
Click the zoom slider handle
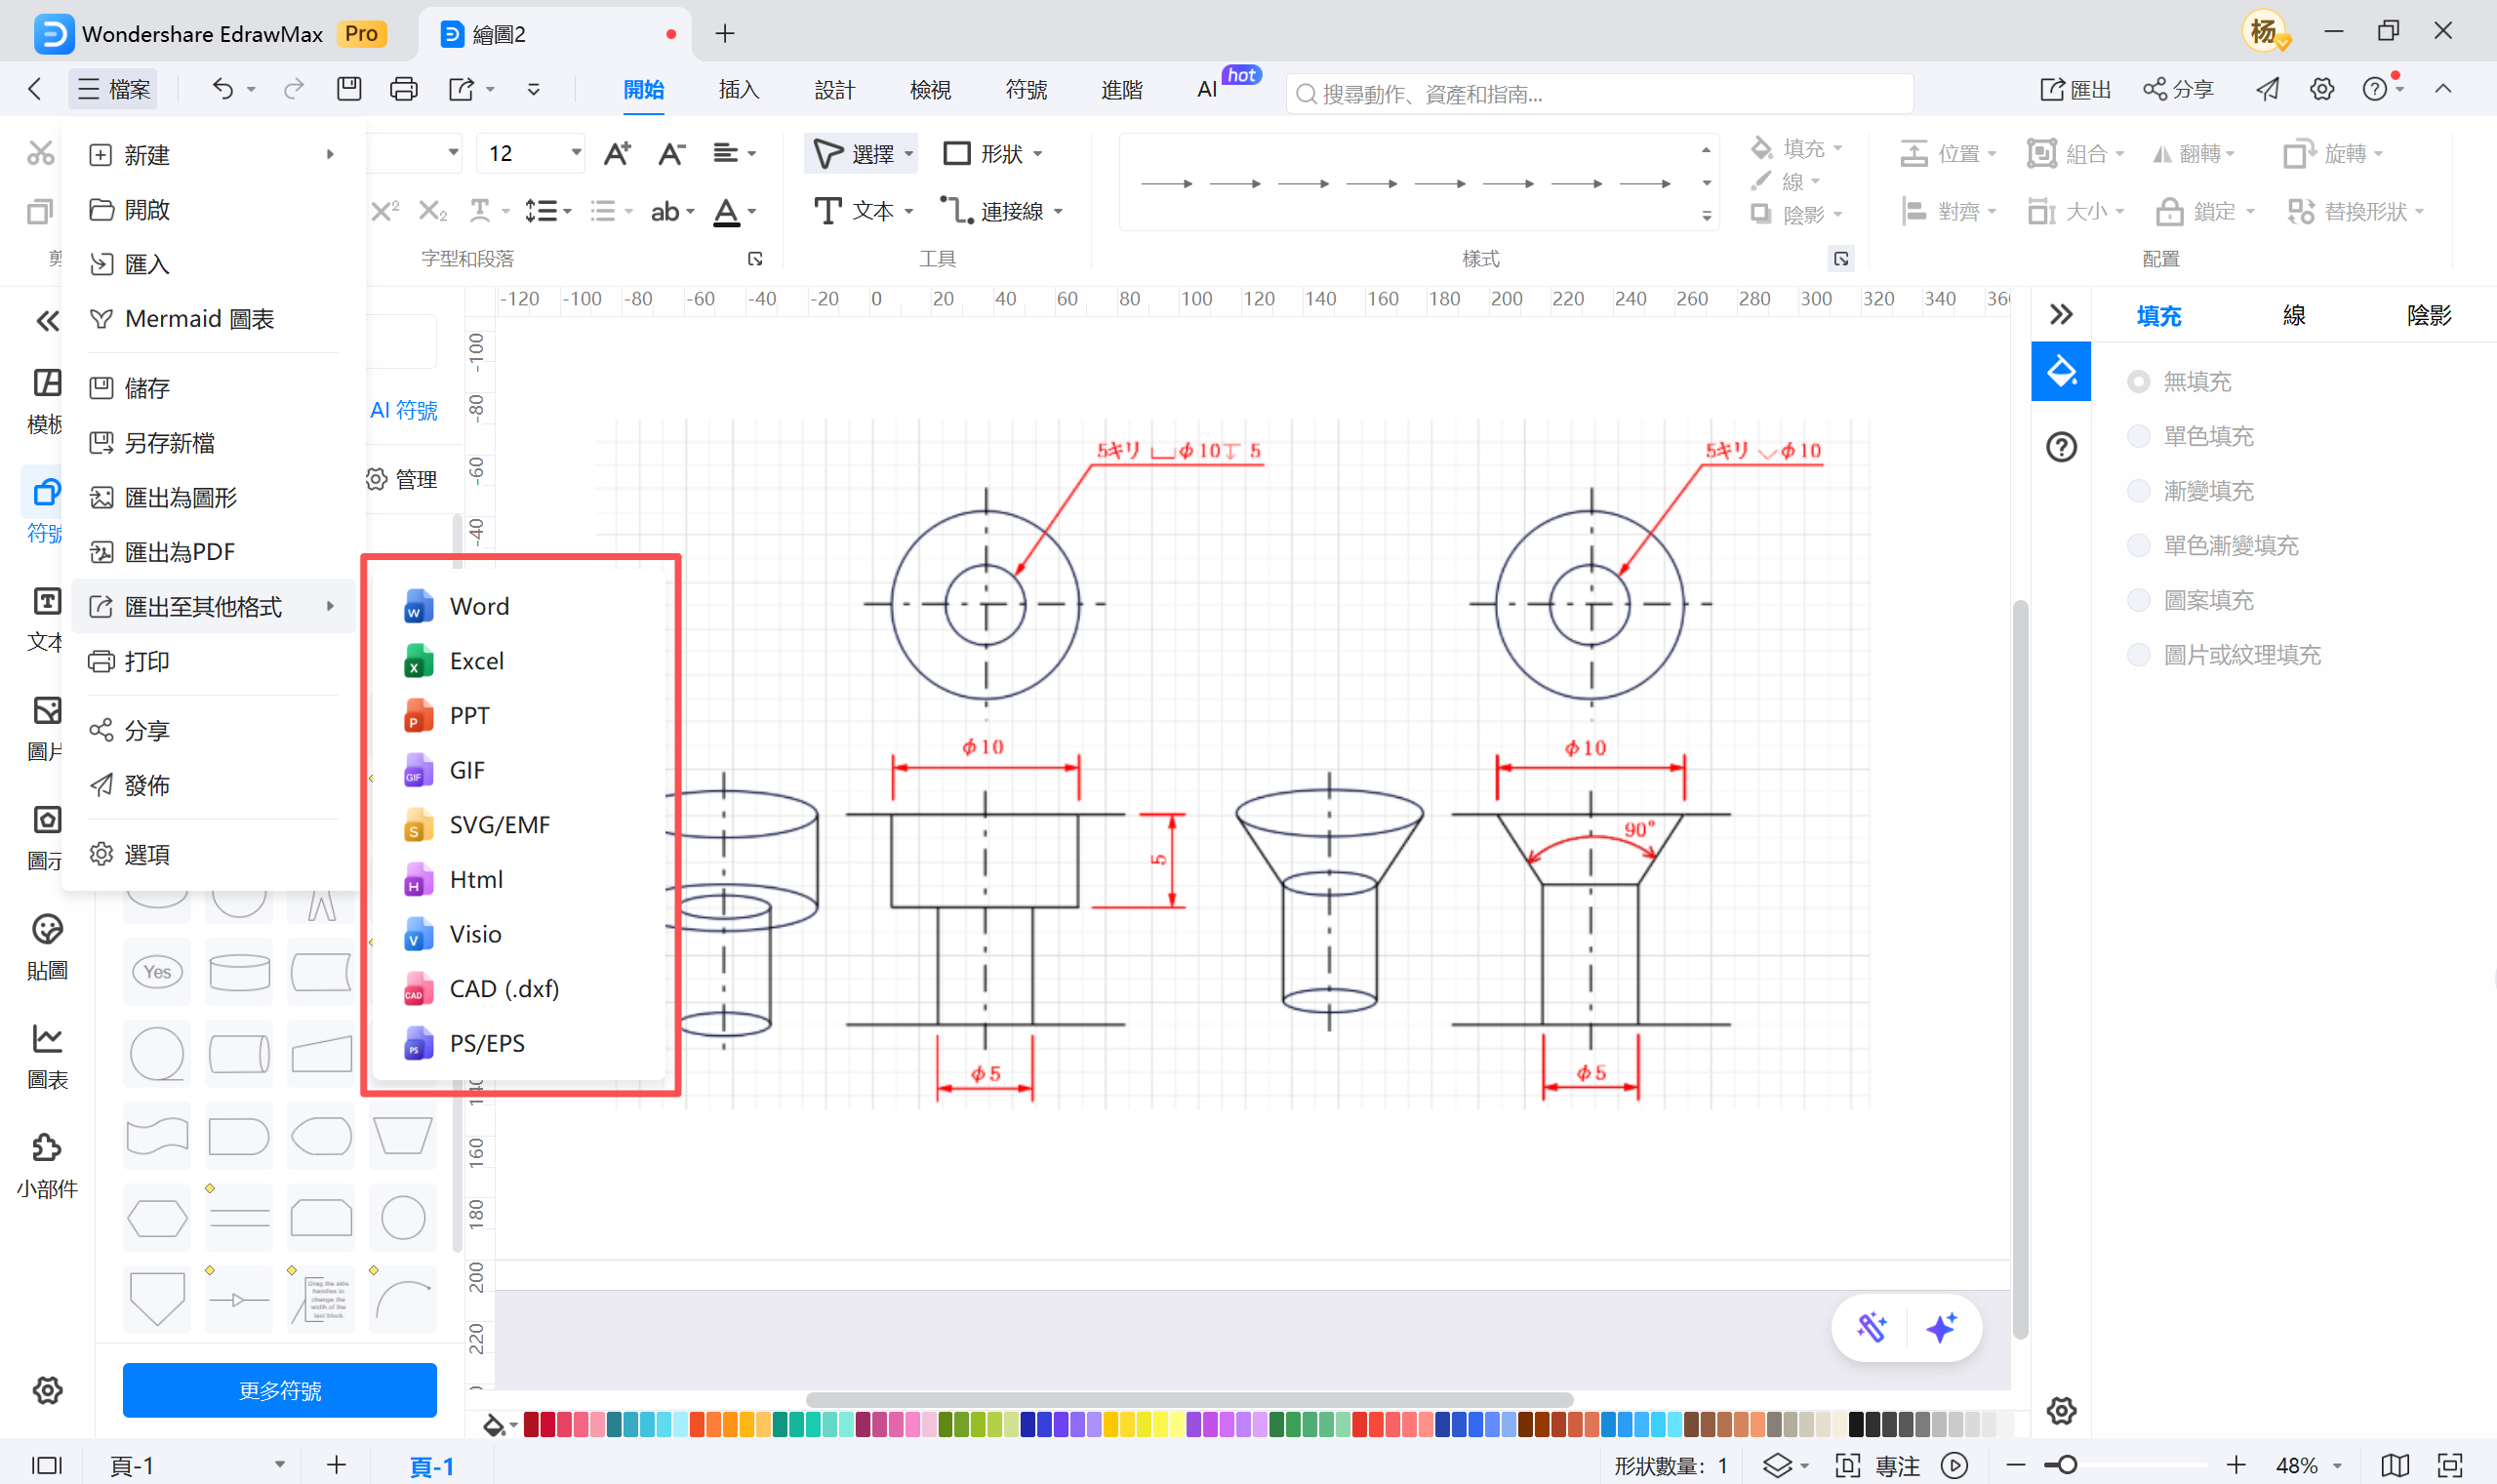click(x=2066, y=1465)
